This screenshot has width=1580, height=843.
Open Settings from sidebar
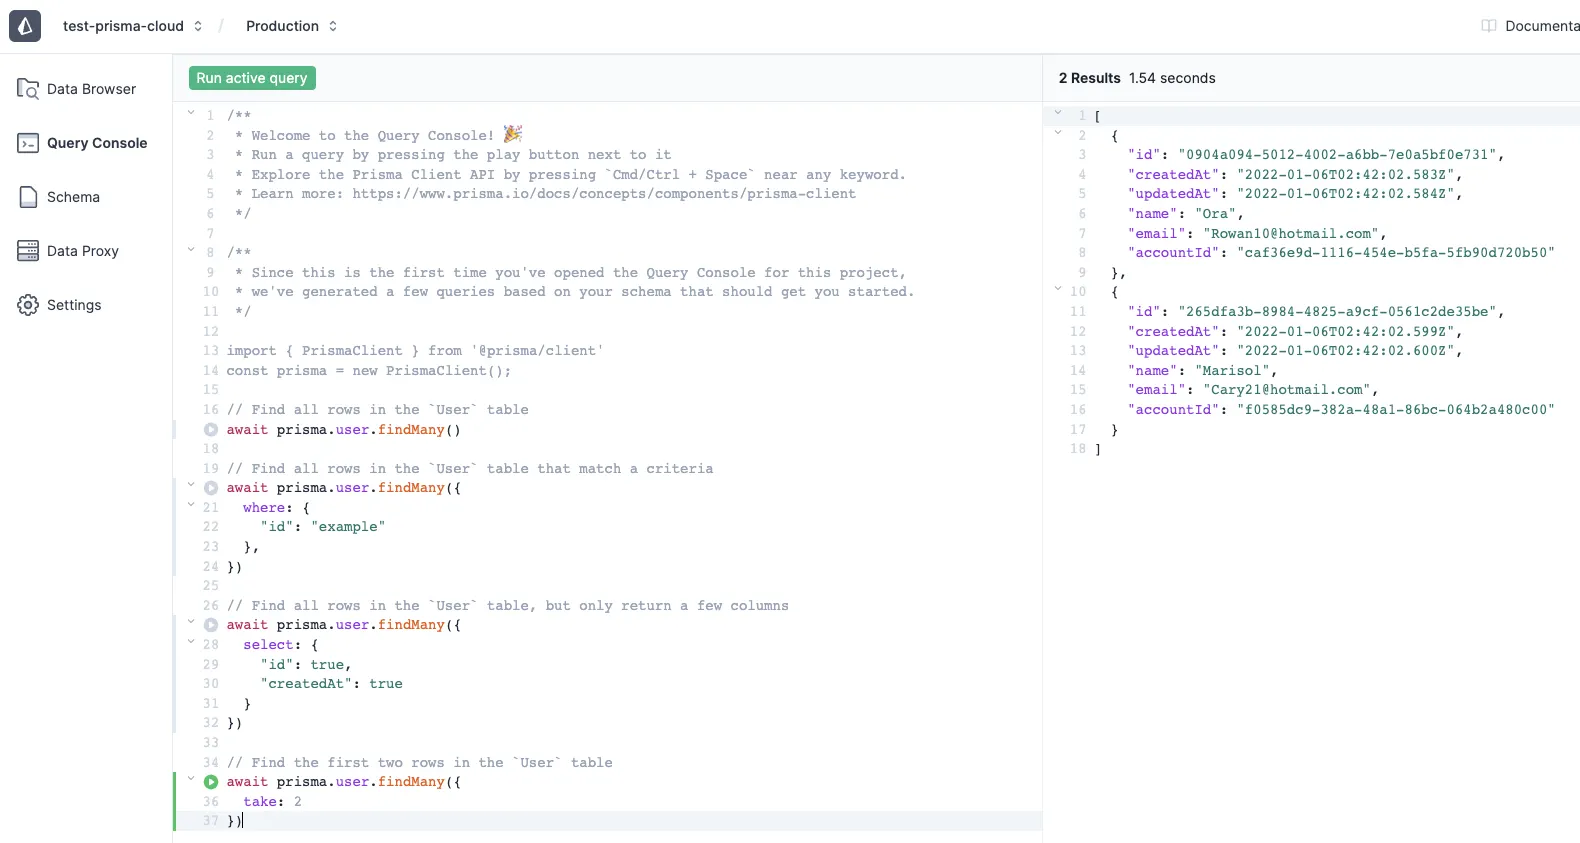[74, 305]
